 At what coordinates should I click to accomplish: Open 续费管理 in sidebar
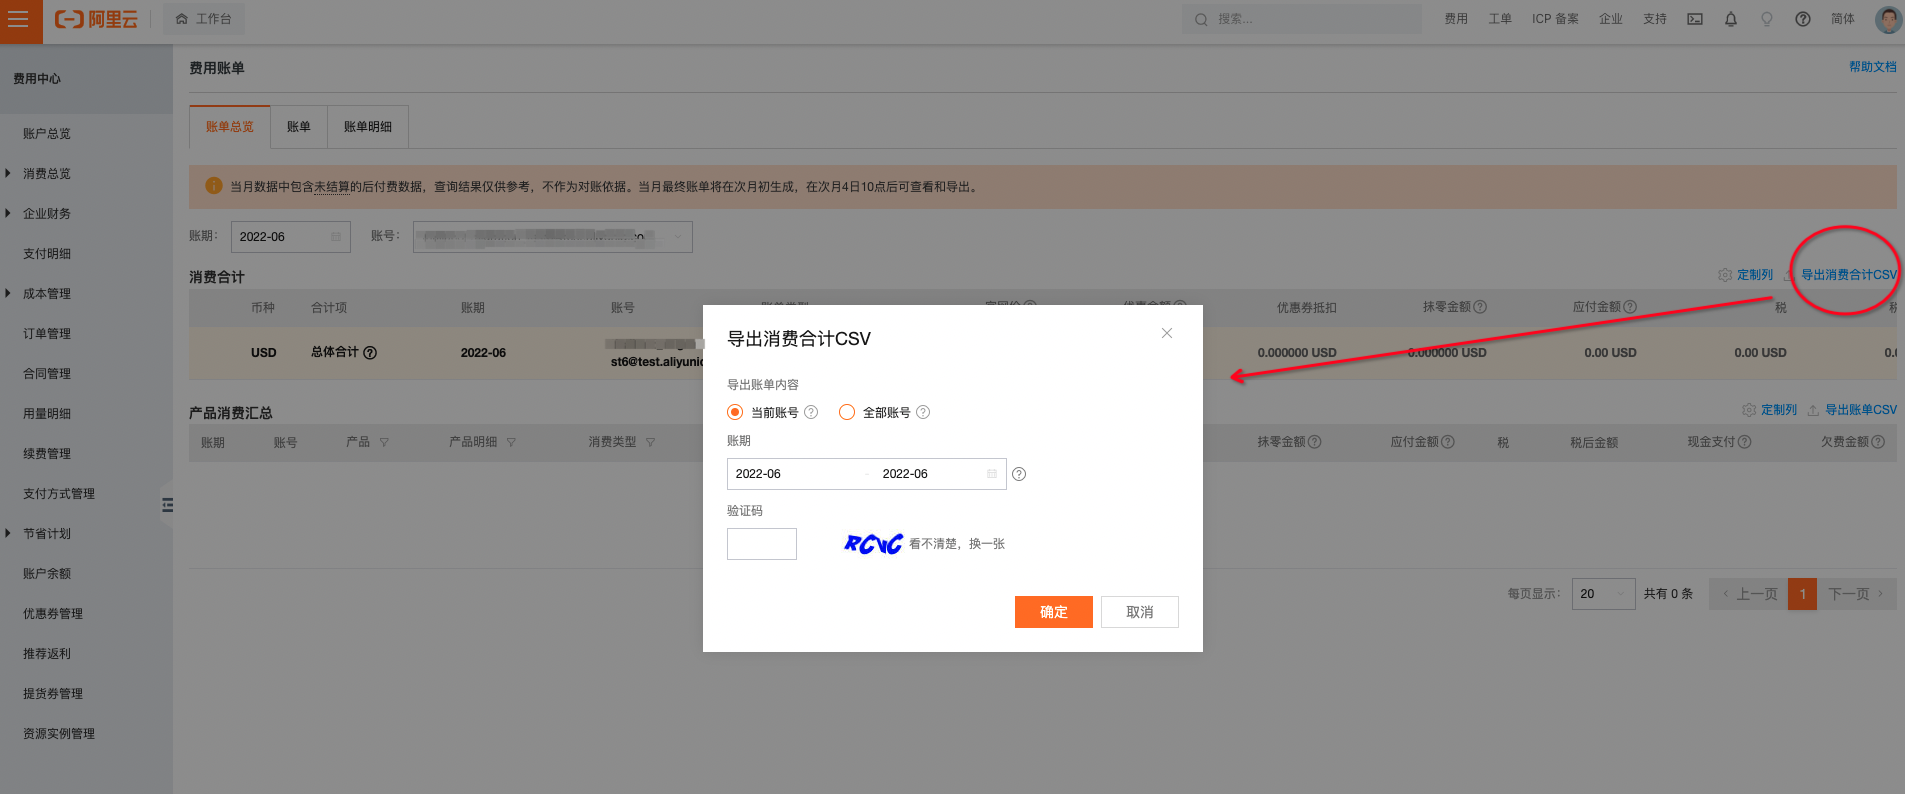point(47,454)
